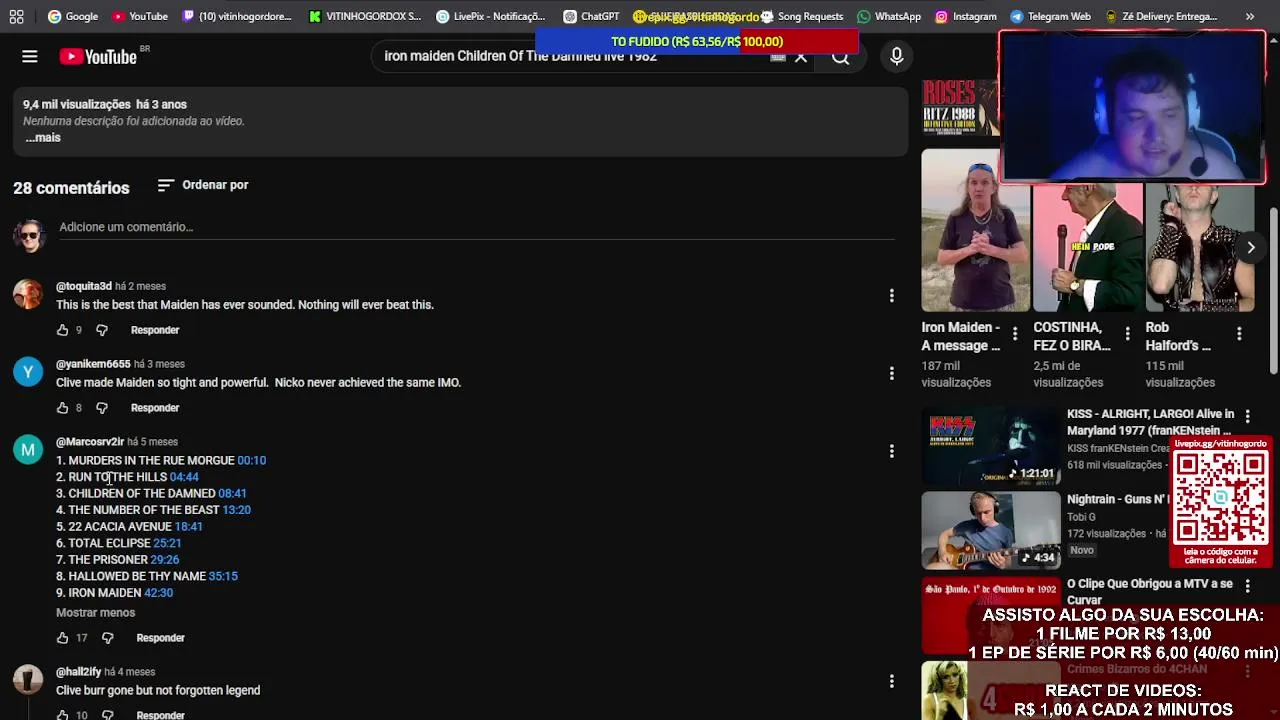This screenshot has height=720, width=1280.
Task: Open the Nightrain guitar video thumbnail
Action: pyautogui.click(x=990, y=530)
